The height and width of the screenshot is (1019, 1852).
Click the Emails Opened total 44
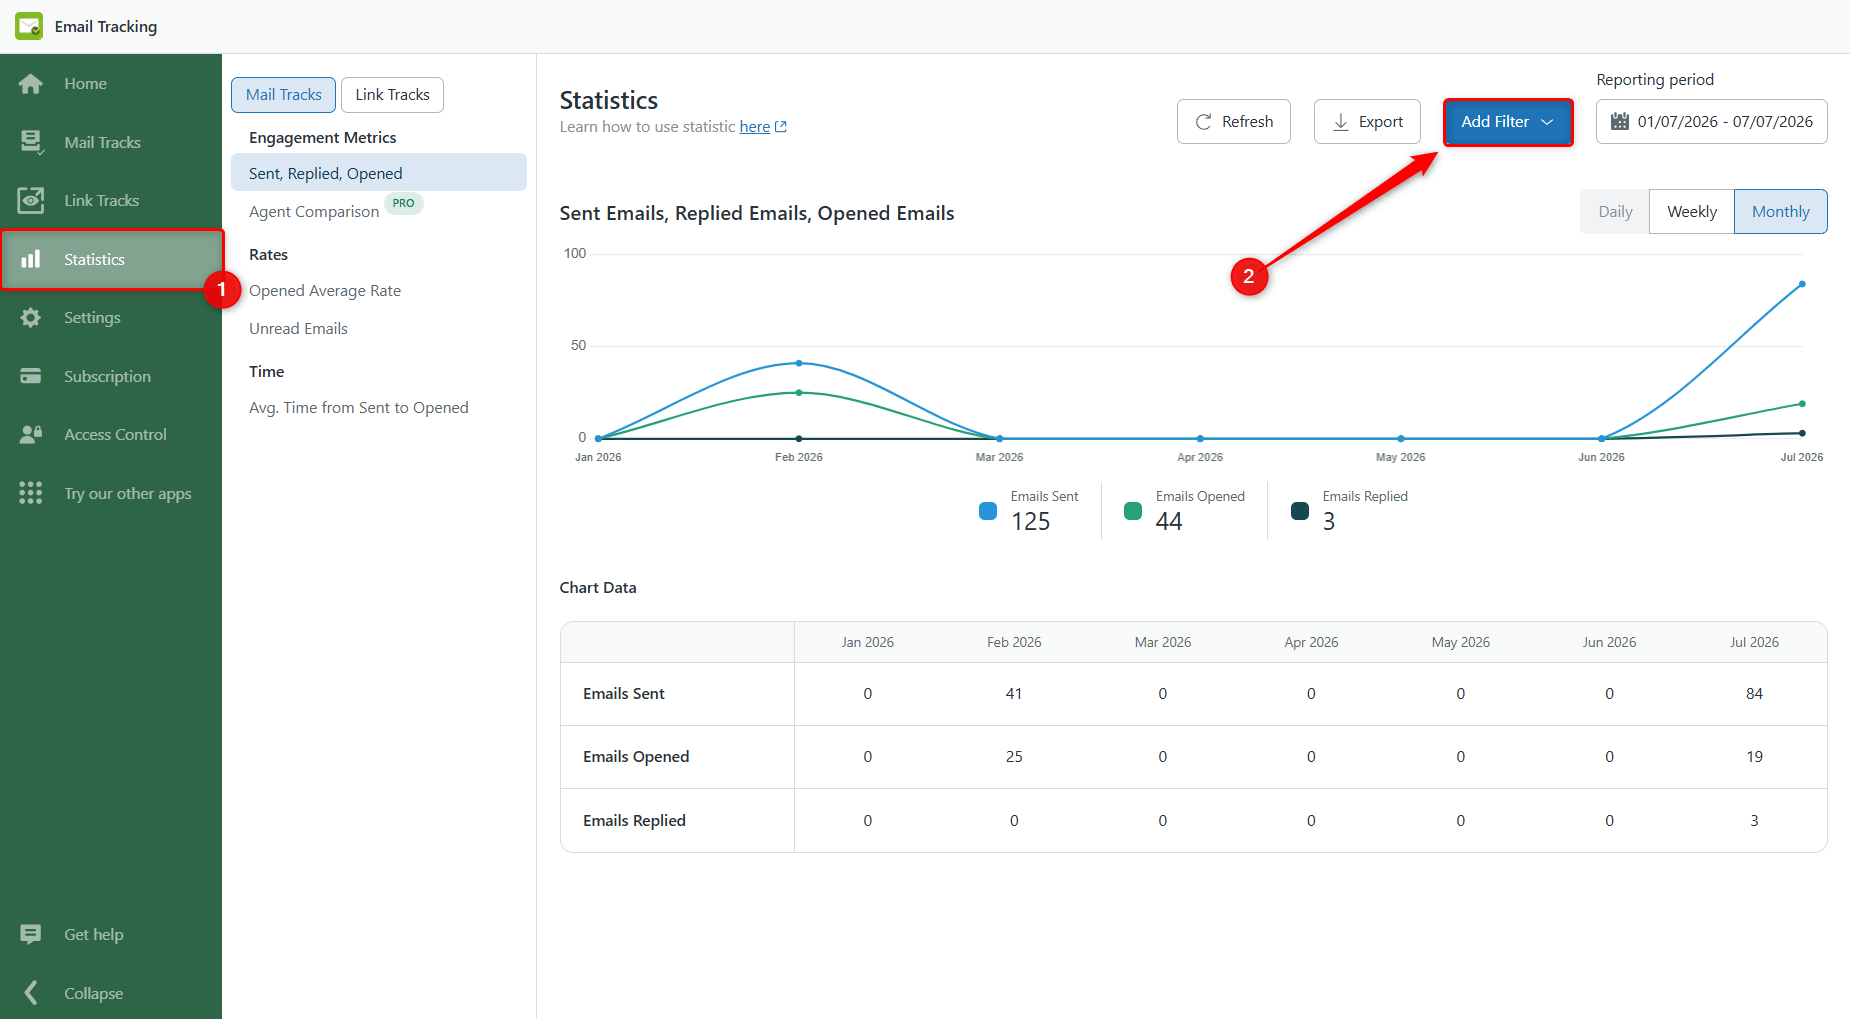(1169, 522)
